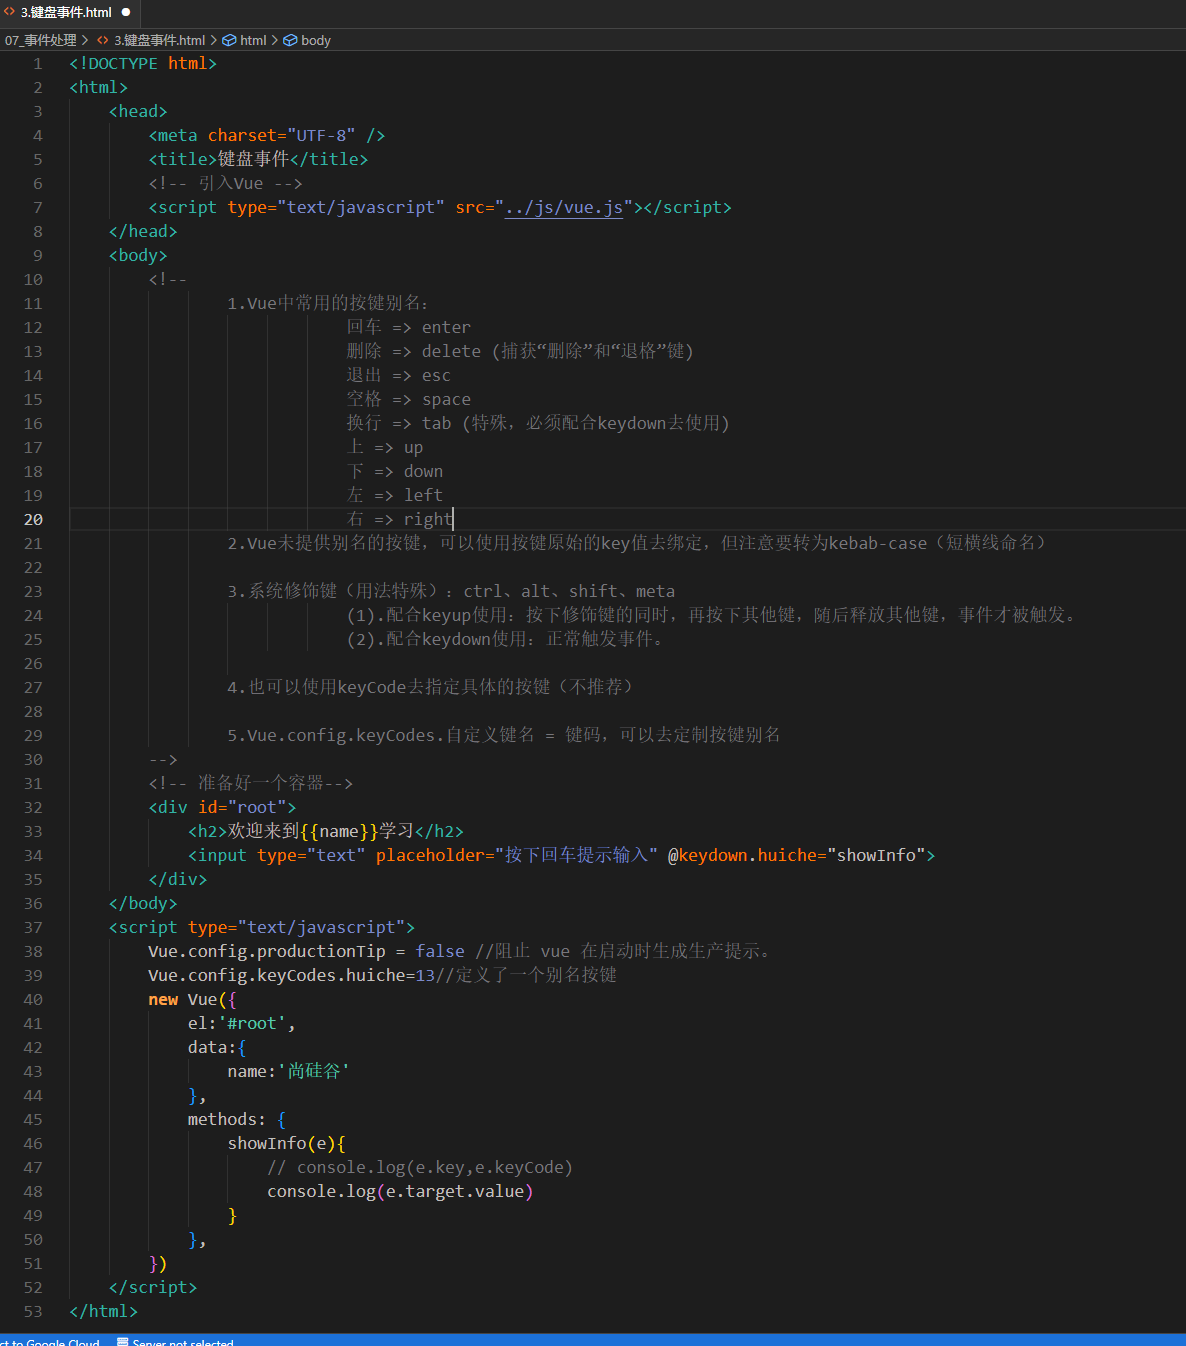Click the commented console.log(e.key,e.keyCode) line
This screenshot has width=1186, height=1346.
(420, 1167)
